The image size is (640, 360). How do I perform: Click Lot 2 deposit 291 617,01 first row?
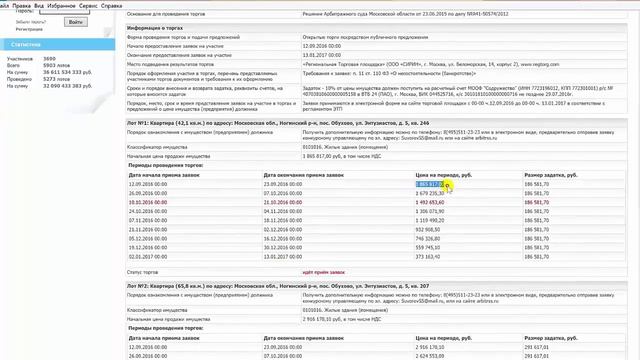coord(536,347)
